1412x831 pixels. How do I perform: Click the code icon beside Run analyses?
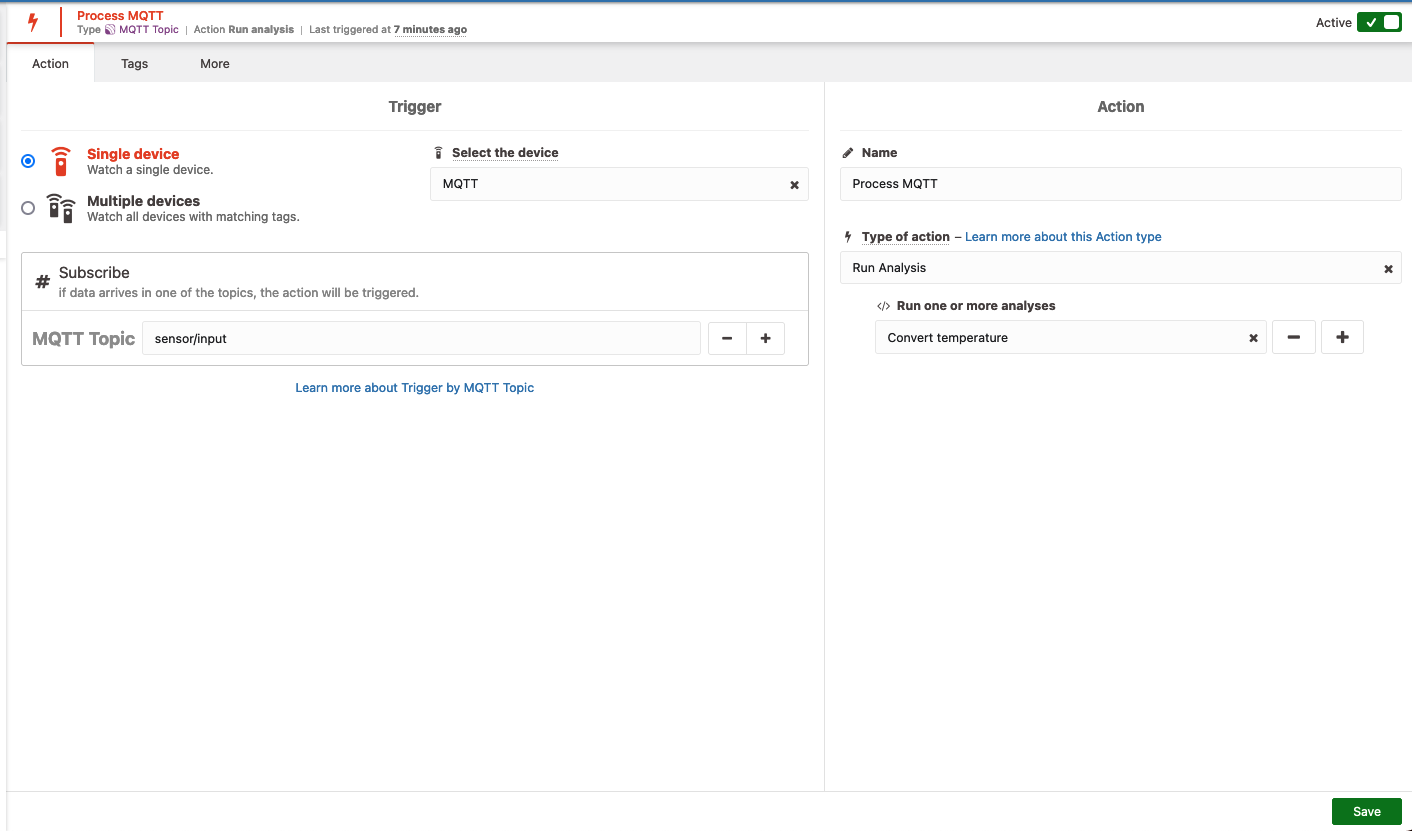tap(883, 306)
